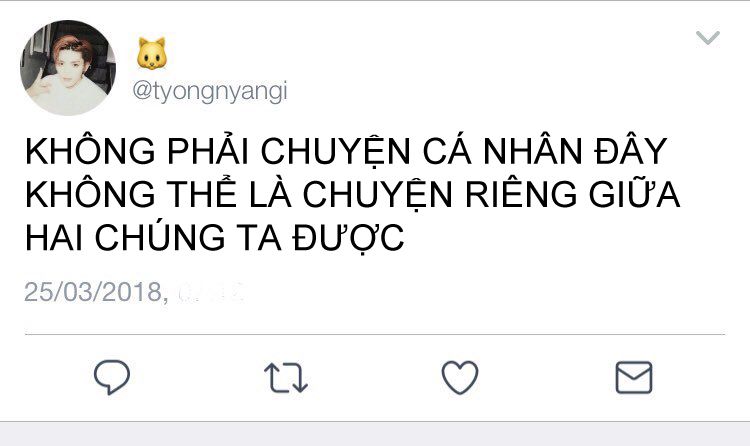Click the words HAI CHÚNG TA ĐƯỢC
Image resolution: width=750 pixels, height=446 pixels.
pos(215,237)
